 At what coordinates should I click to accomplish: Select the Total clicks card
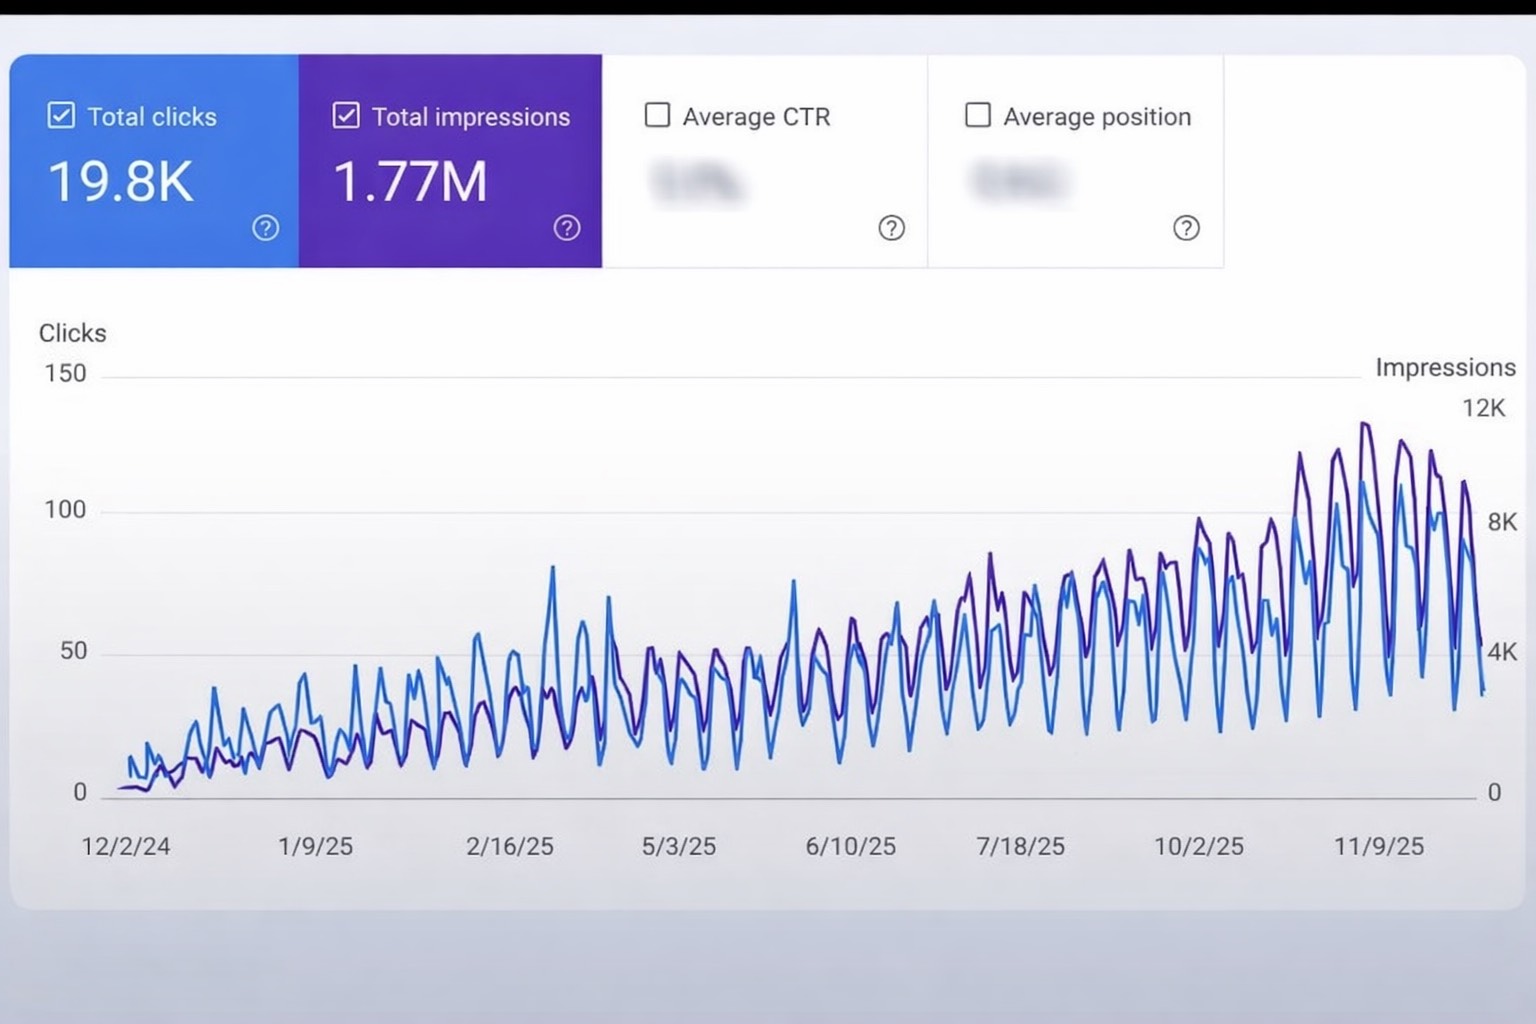pyautogui.click(x=153, y=160)
